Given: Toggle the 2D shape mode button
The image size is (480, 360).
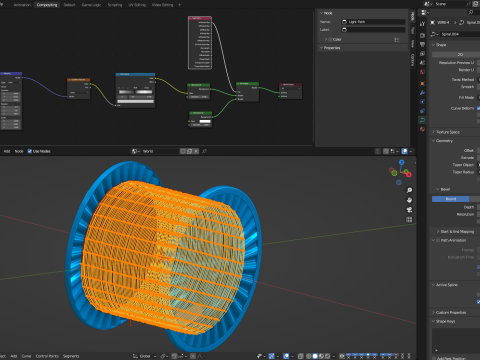Looking at the screenshot, I should (460, 54).
